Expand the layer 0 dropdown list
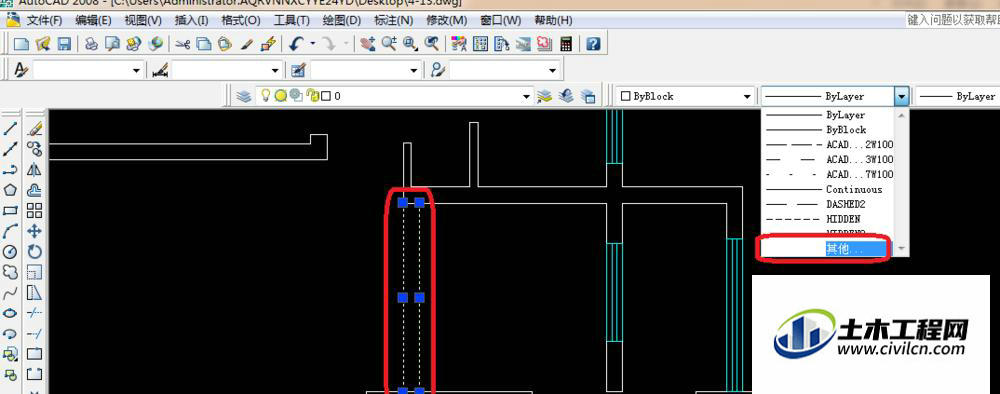The height and width of the screenshot is (394, 1000). [526, 97]
